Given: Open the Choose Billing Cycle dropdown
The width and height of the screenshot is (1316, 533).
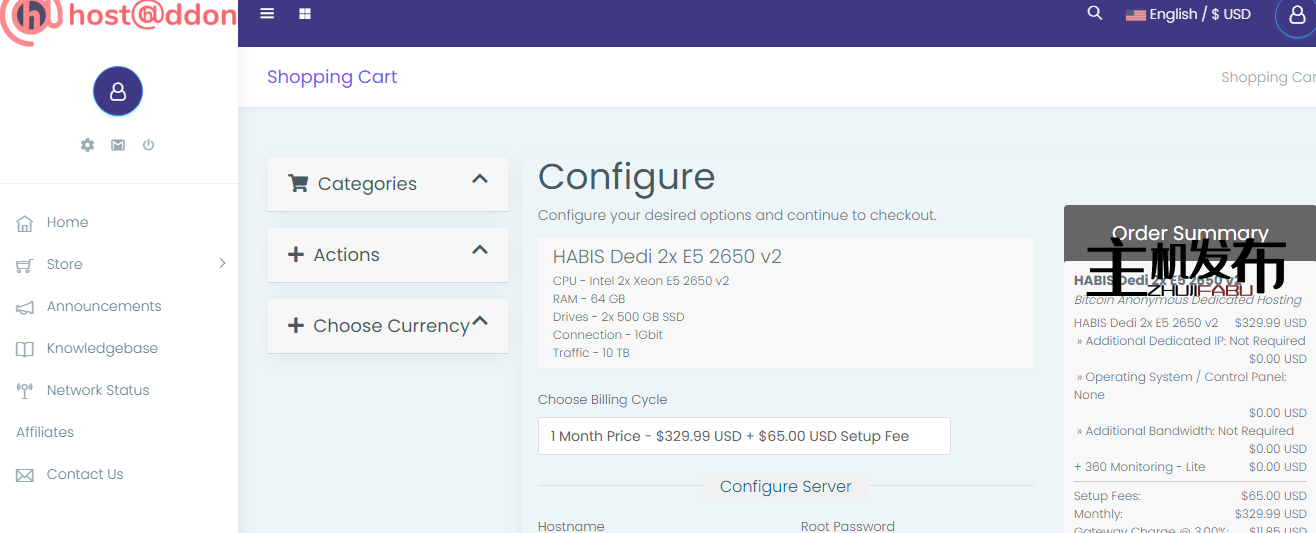Looking at the screenshot, I should 743,436.
